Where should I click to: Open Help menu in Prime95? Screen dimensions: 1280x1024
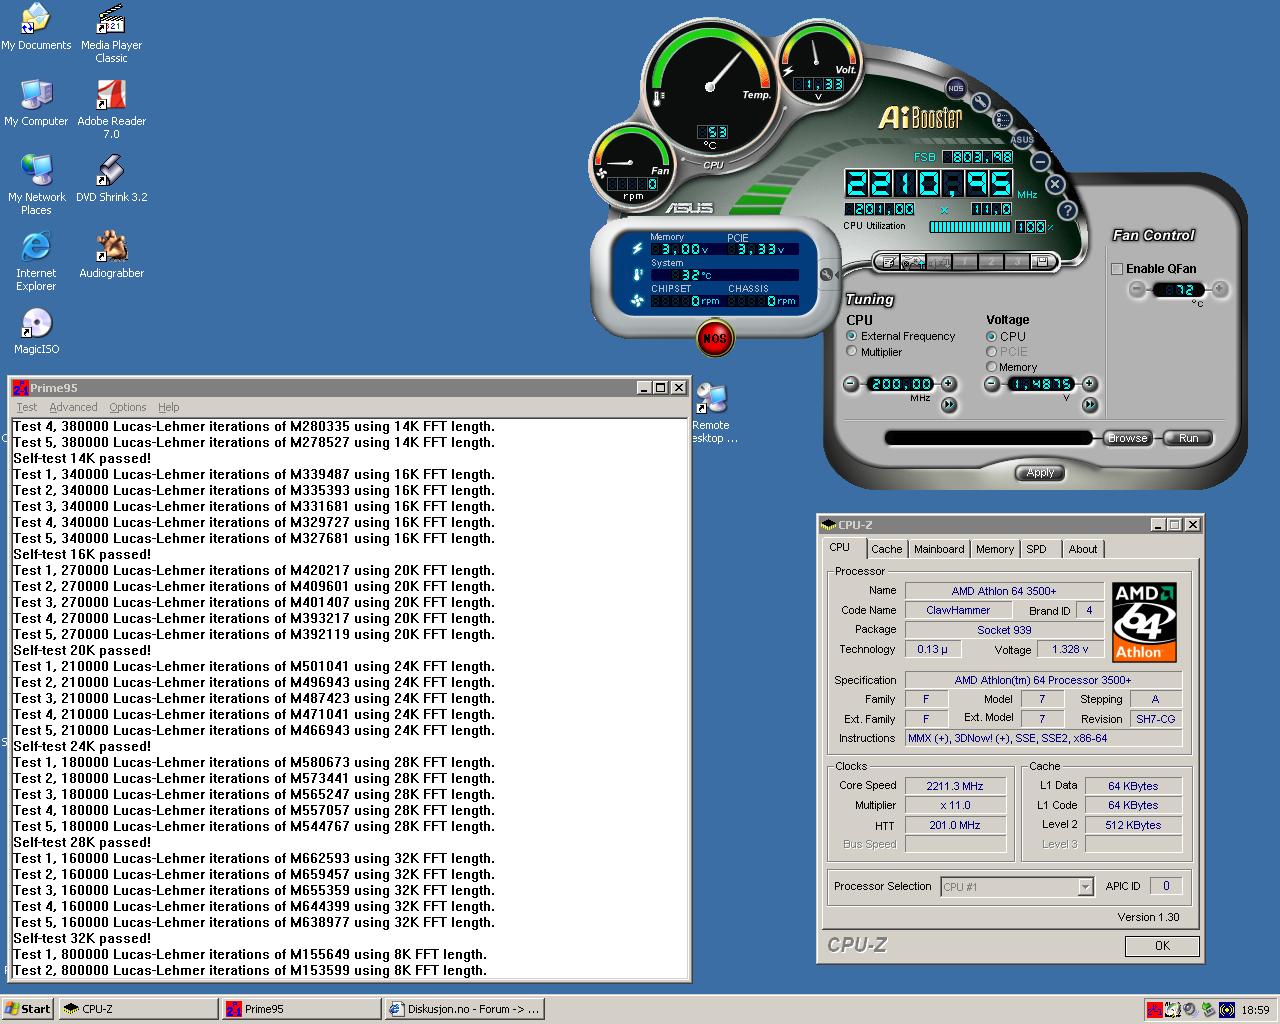pos(168,407)
